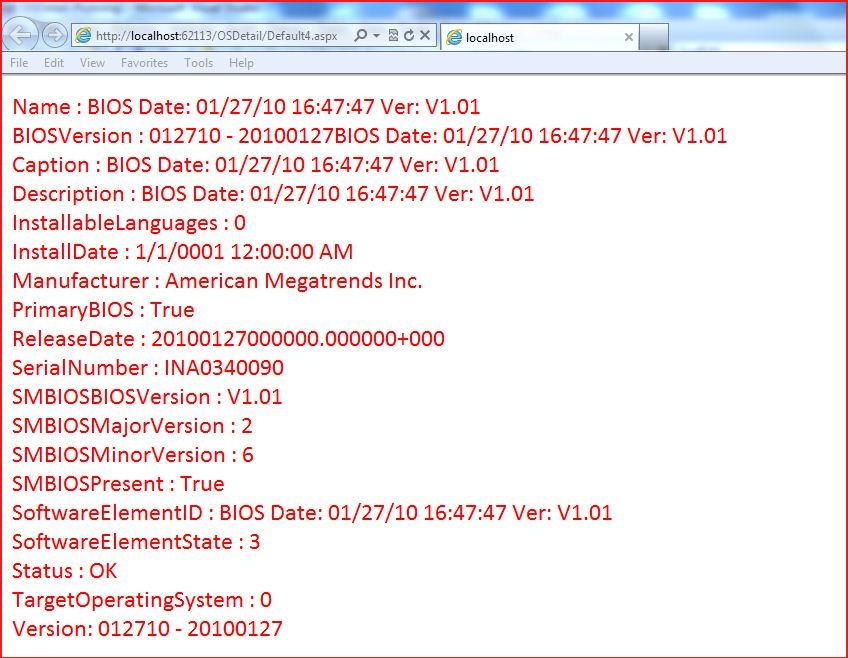Image resolution: width=848 pixels, height=658 pixels.
Task: Click the 'Description : BIOS Date' line
Action: click(x=273, y=194)
